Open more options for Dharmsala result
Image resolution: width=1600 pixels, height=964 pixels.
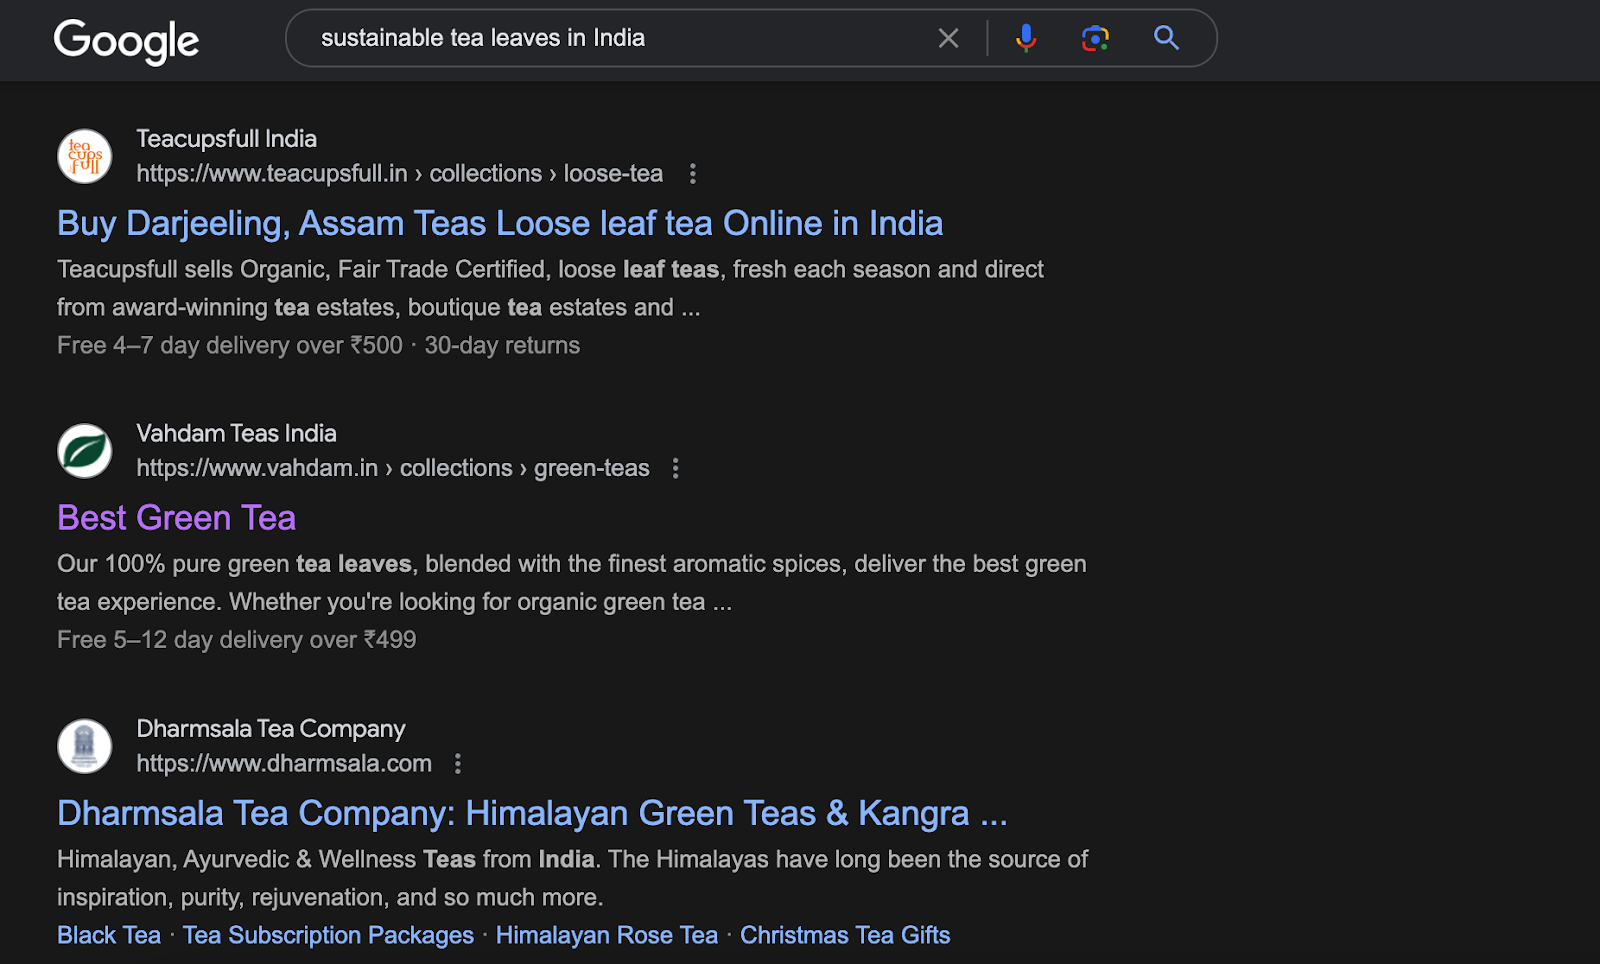click(x=458, y=764)
